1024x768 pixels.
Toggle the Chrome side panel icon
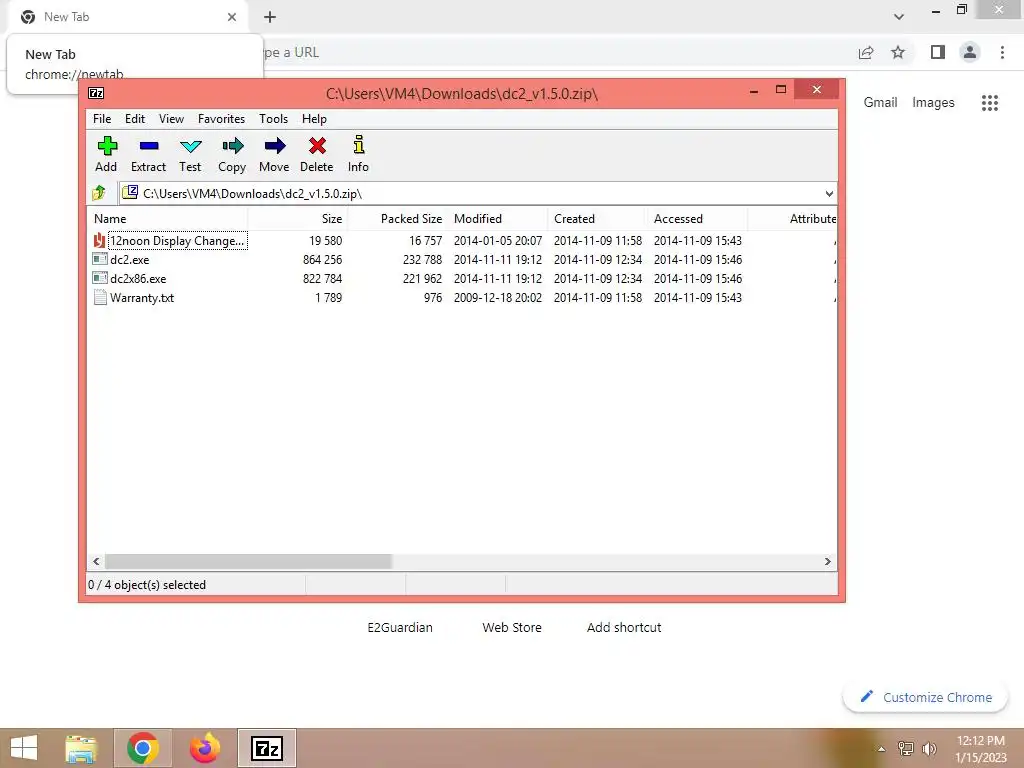[938, 52]
